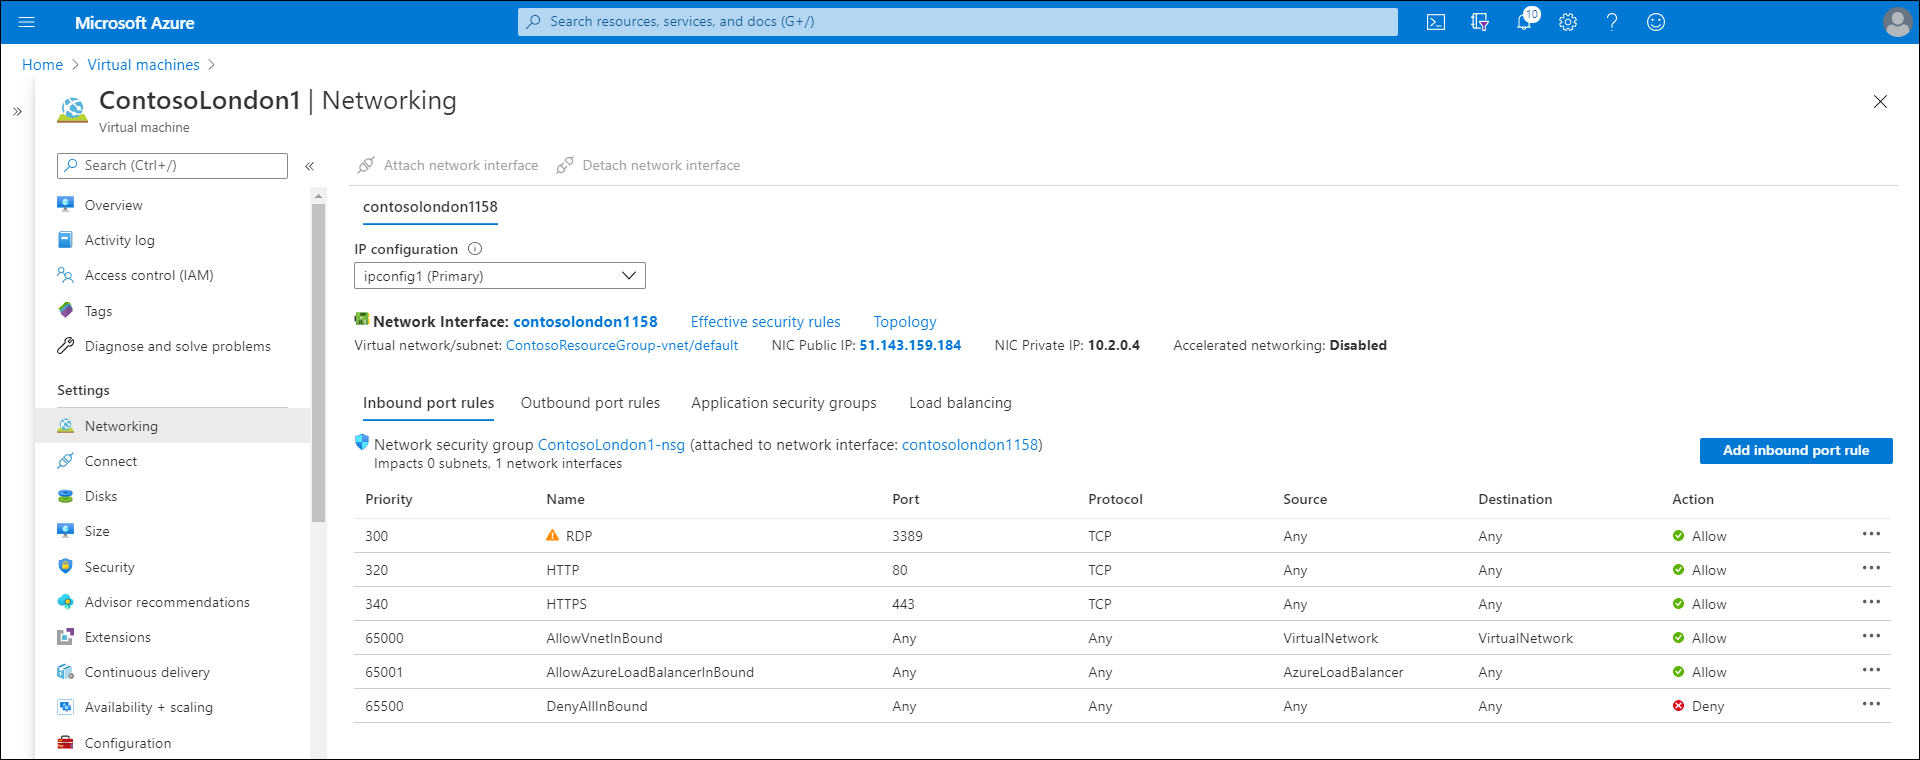
Task: Focus the resource menu Search (Ctrl+/) box
Action: (173, 166)
